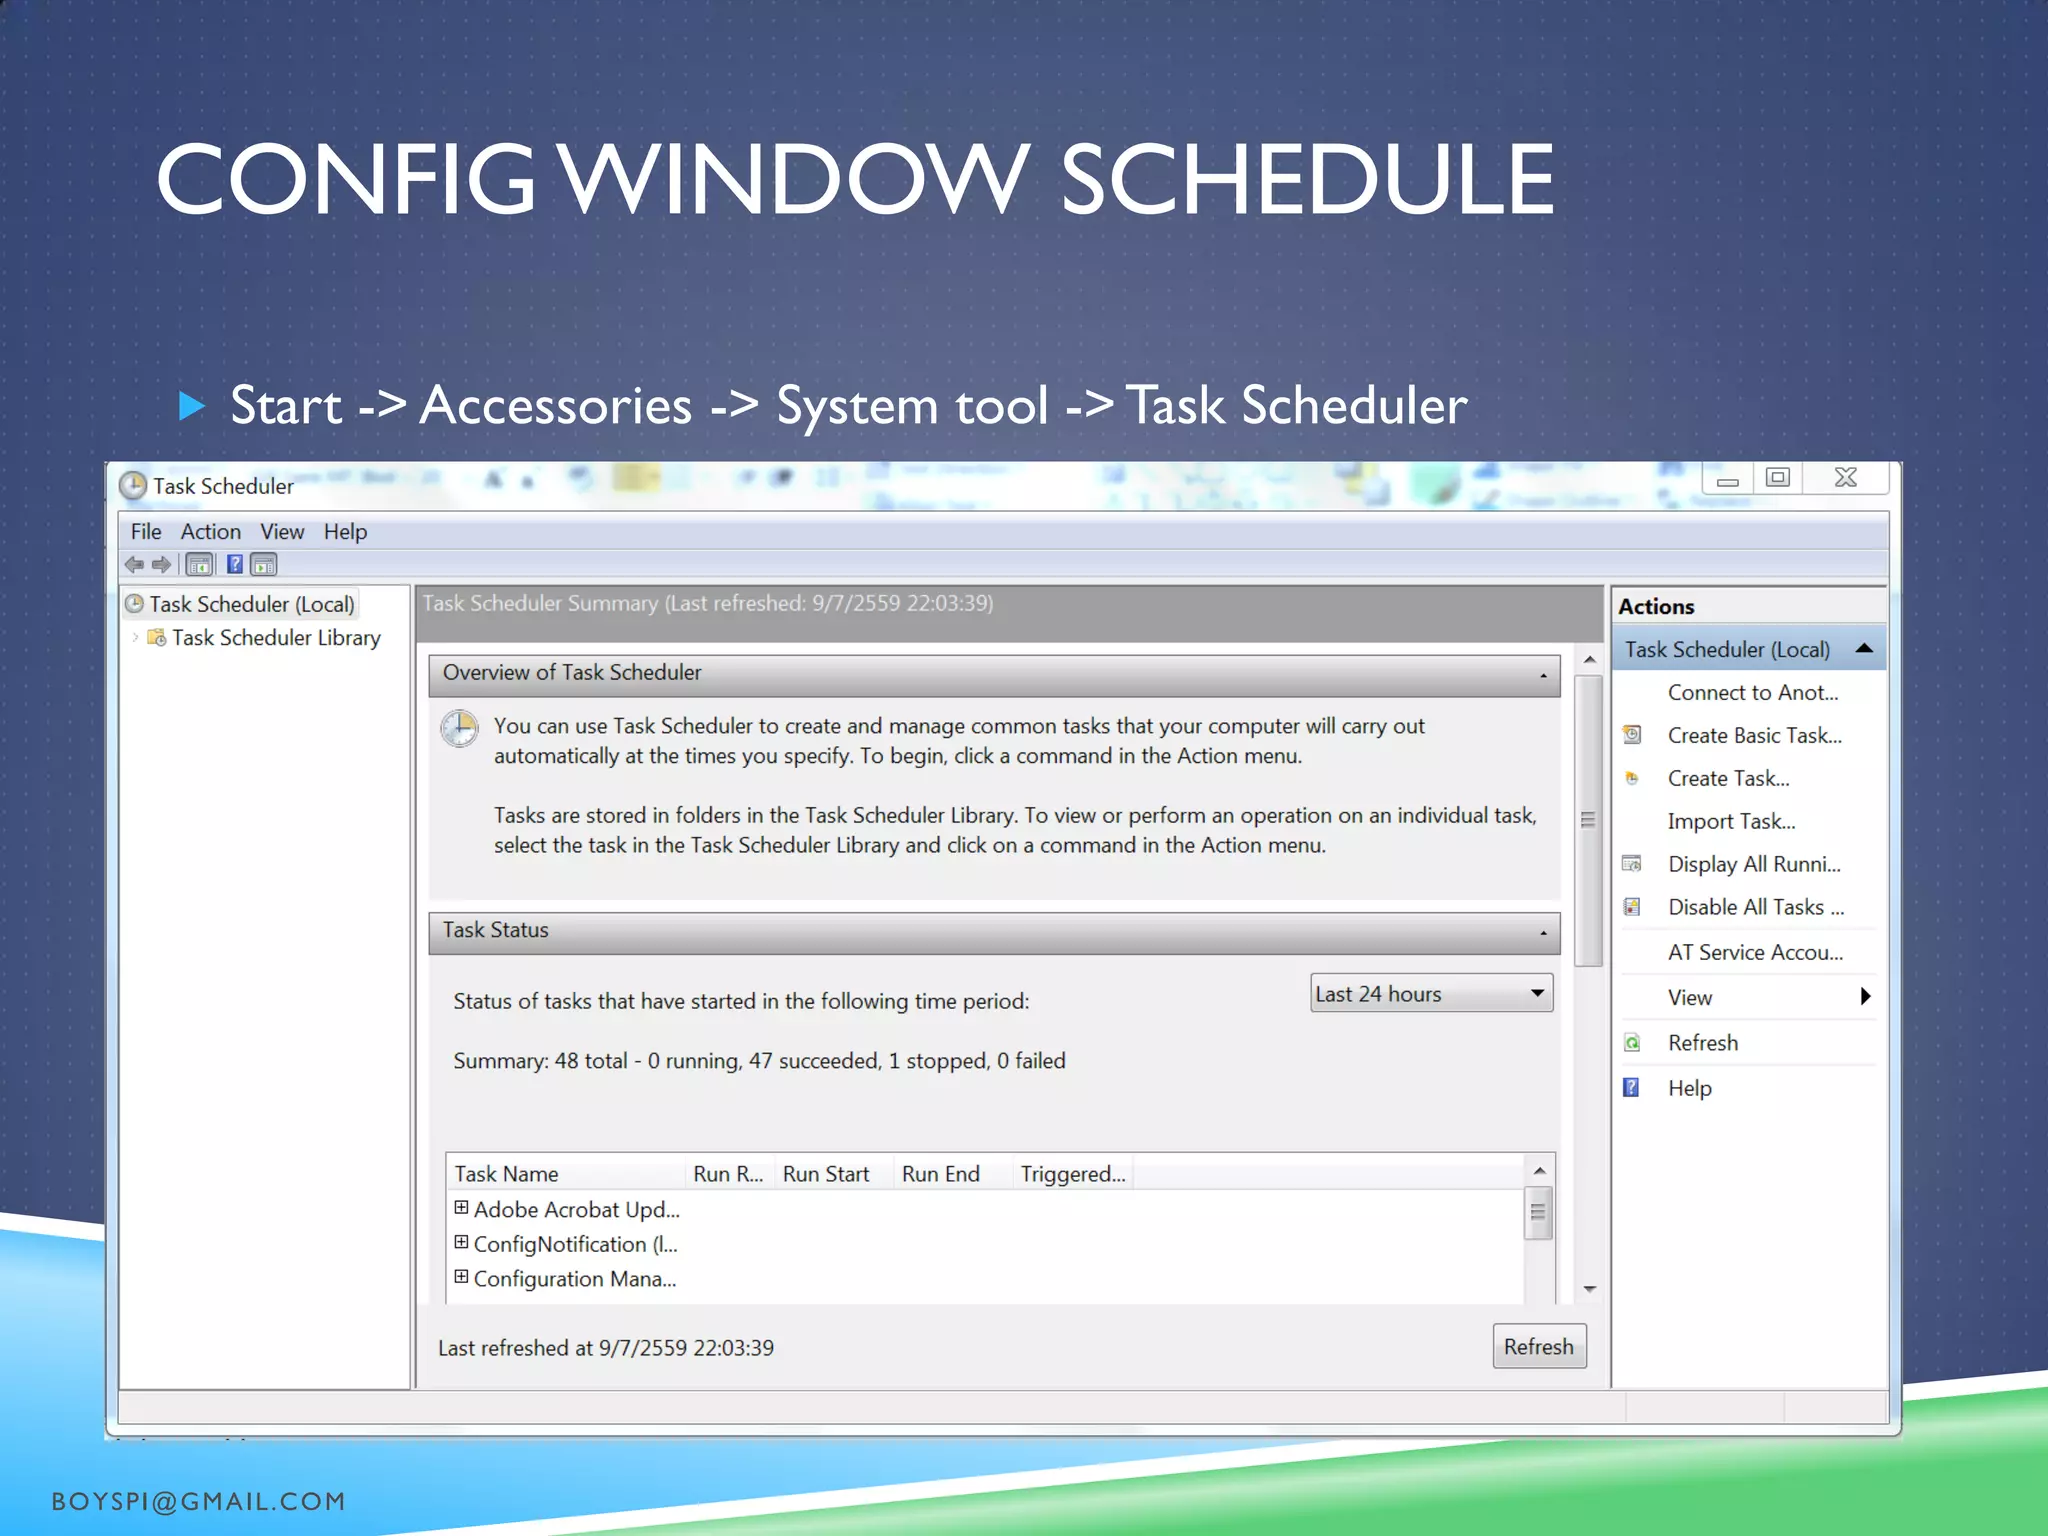The height and width of the screenshot is (1536, 2048).
Task: Click the Refresh action in Actions pane
Action: pos(1703,1043)
